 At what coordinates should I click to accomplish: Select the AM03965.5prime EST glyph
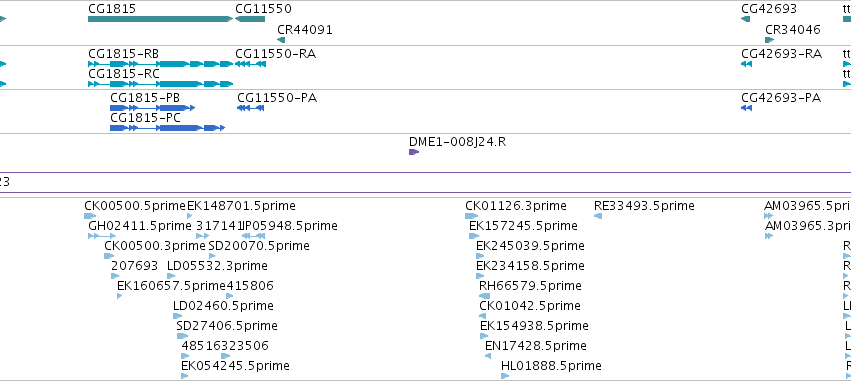coord(768,216)
